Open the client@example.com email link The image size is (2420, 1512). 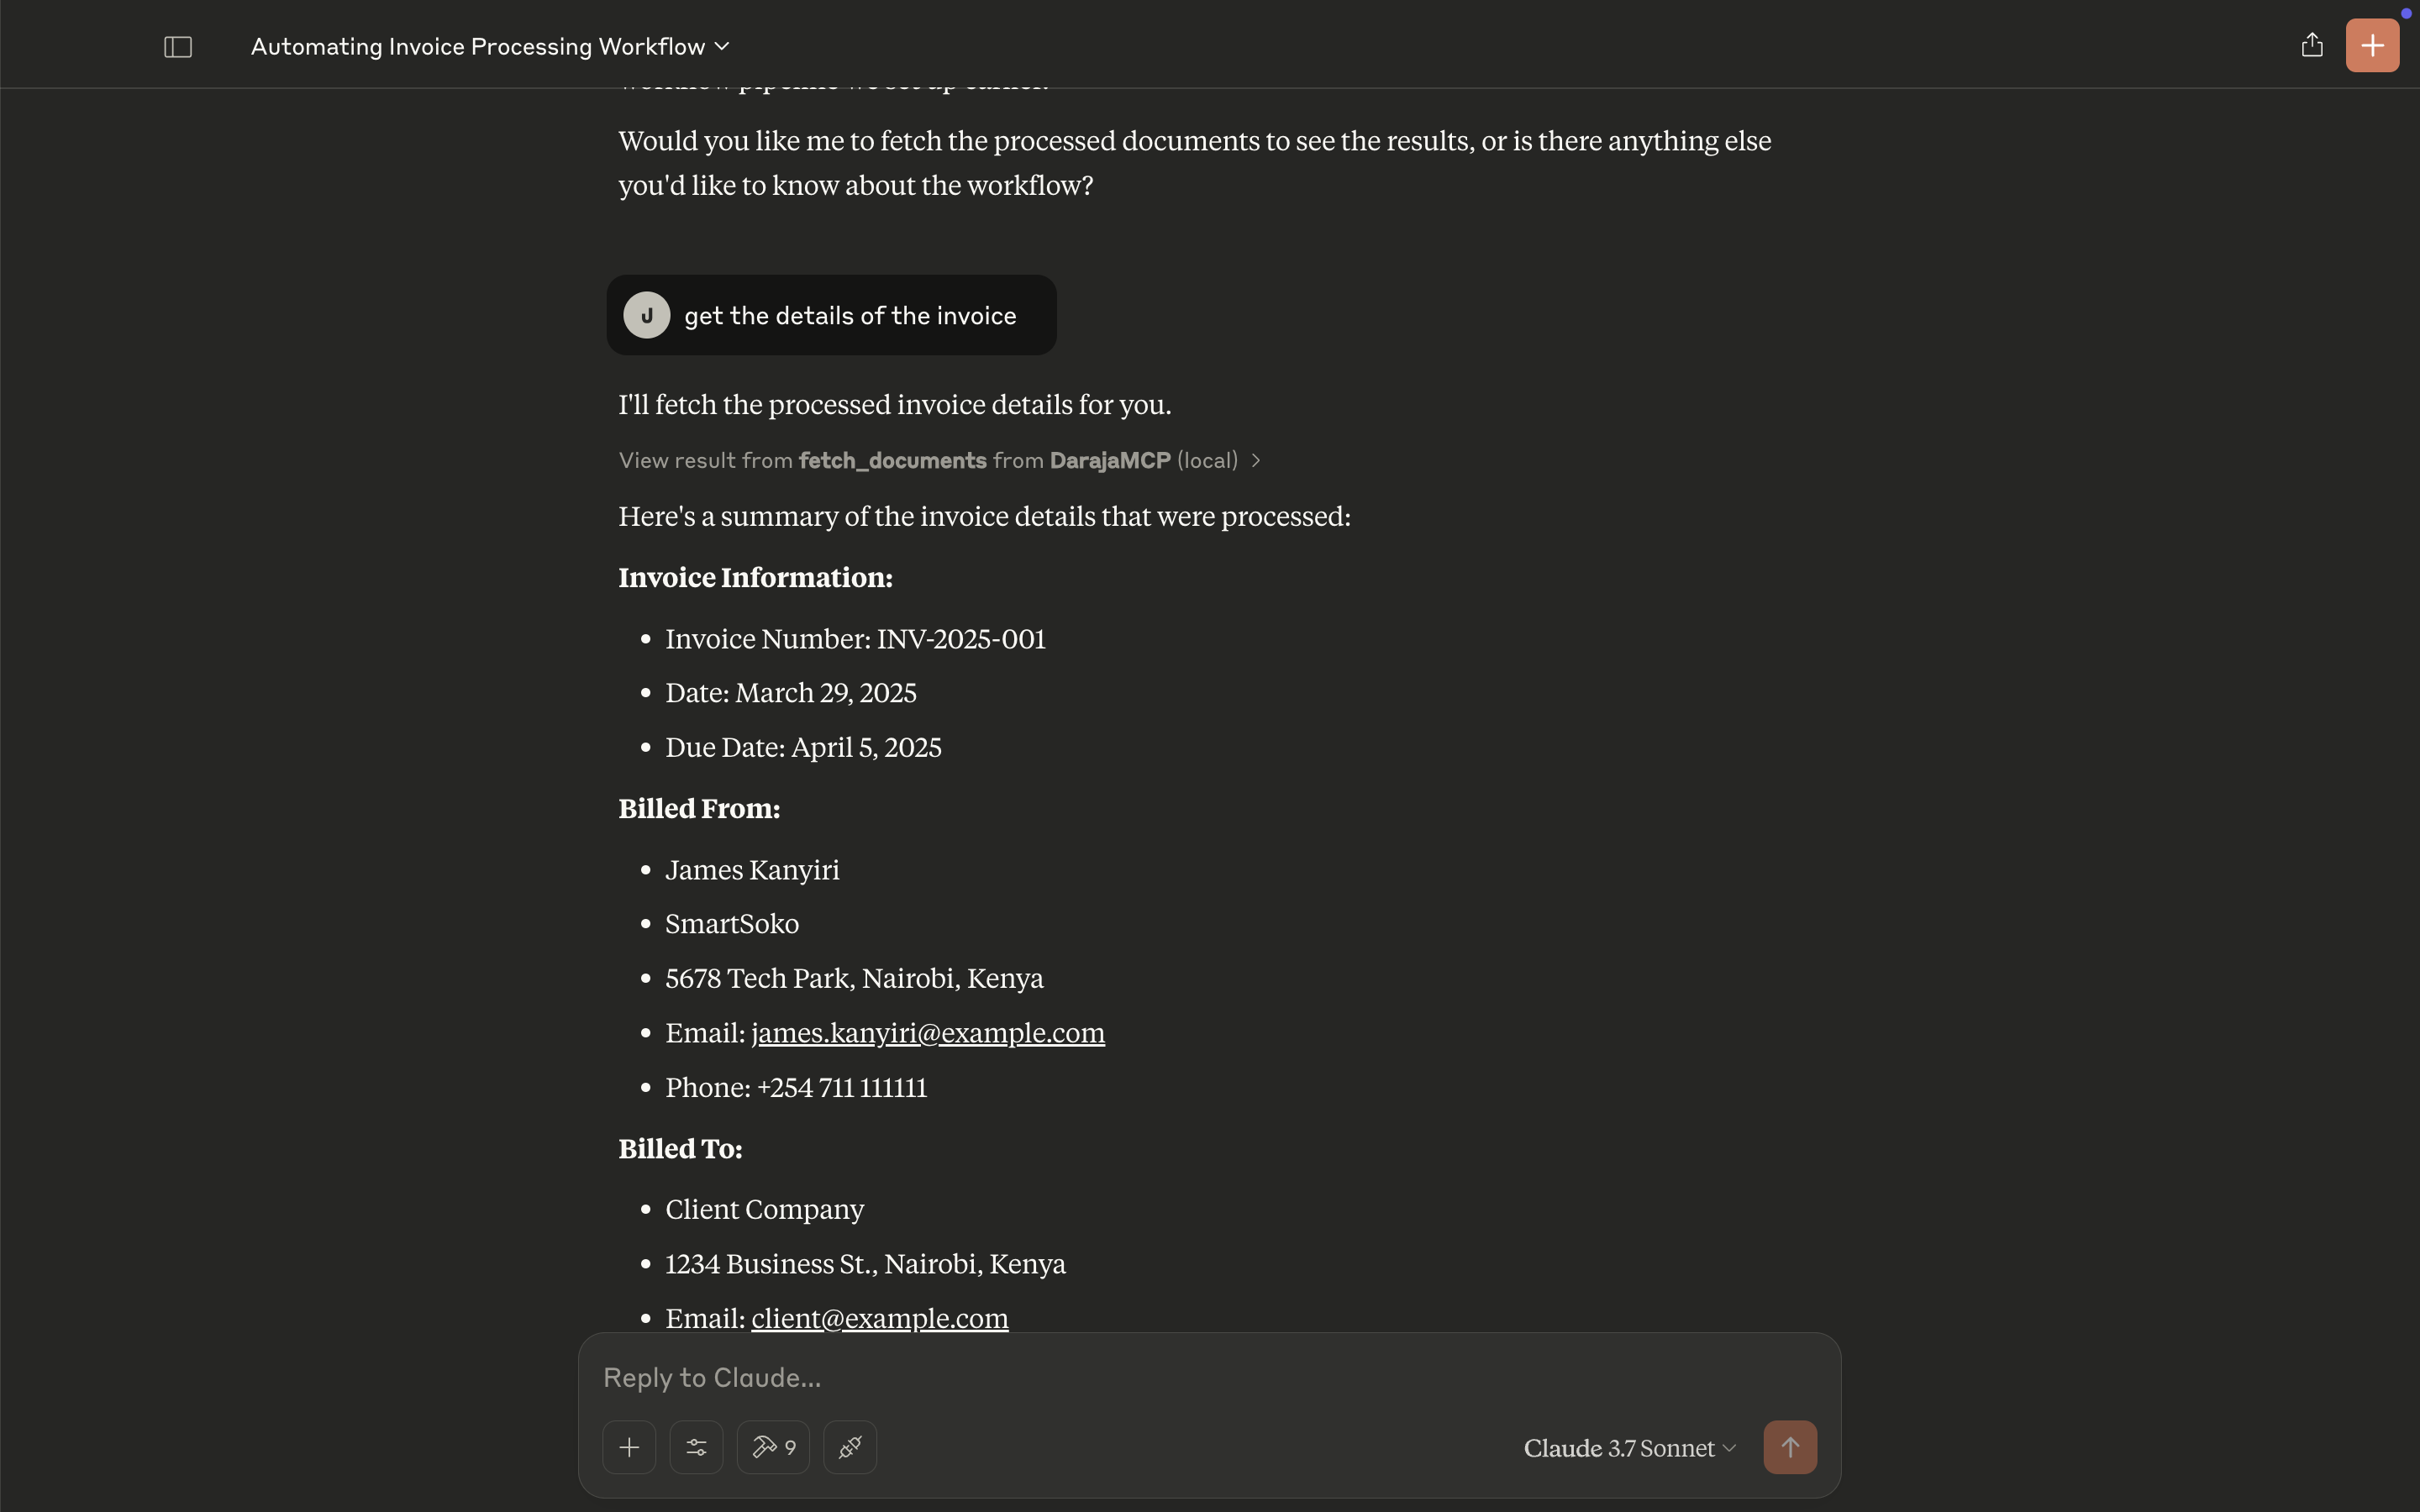coord(879,1318)
